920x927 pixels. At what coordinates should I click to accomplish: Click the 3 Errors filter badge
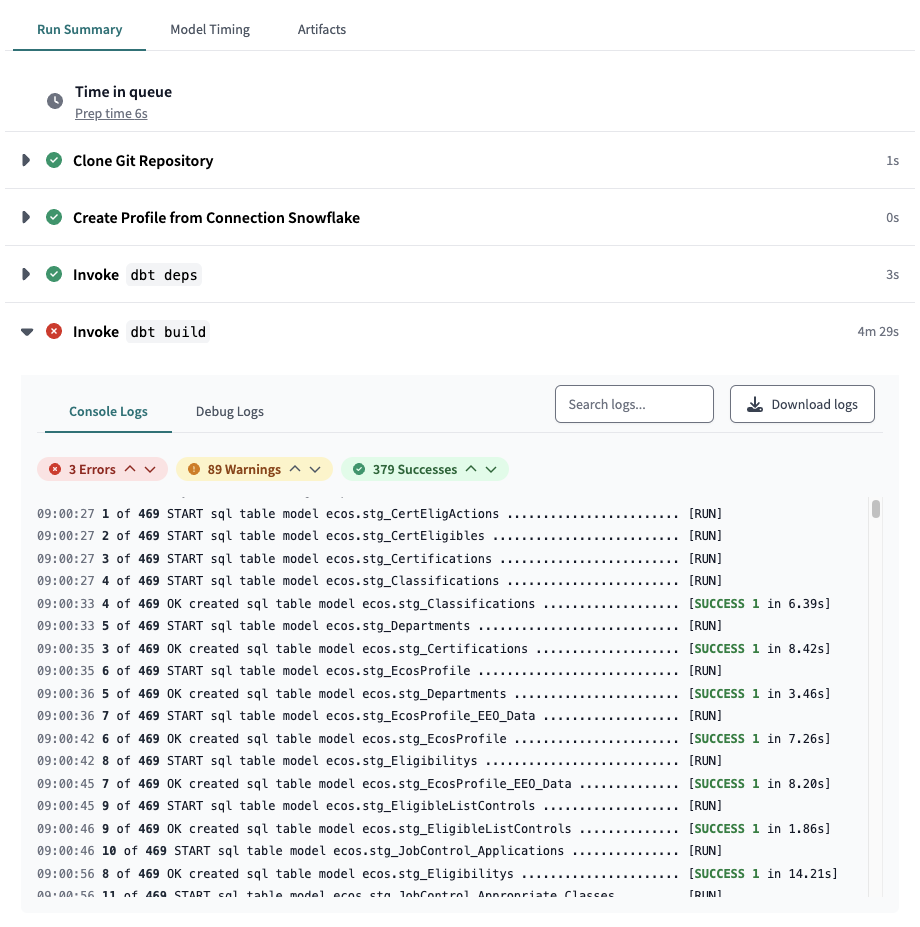[x=102, y=469]
